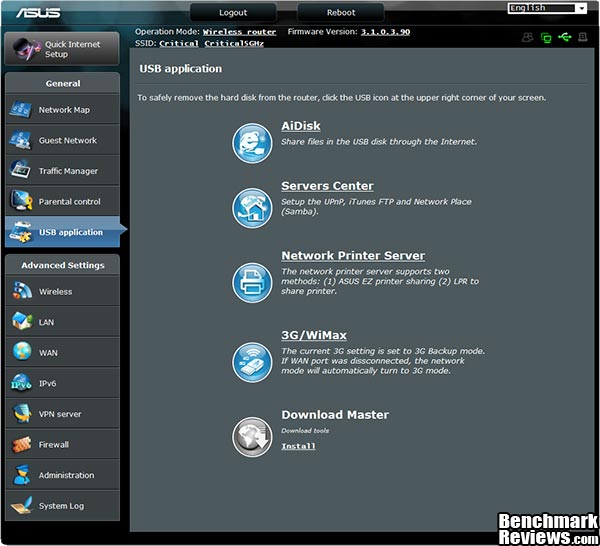Click the USB application sidebar icon
The width and height of the screenshot is (600, 546).
tap(21, 232)
